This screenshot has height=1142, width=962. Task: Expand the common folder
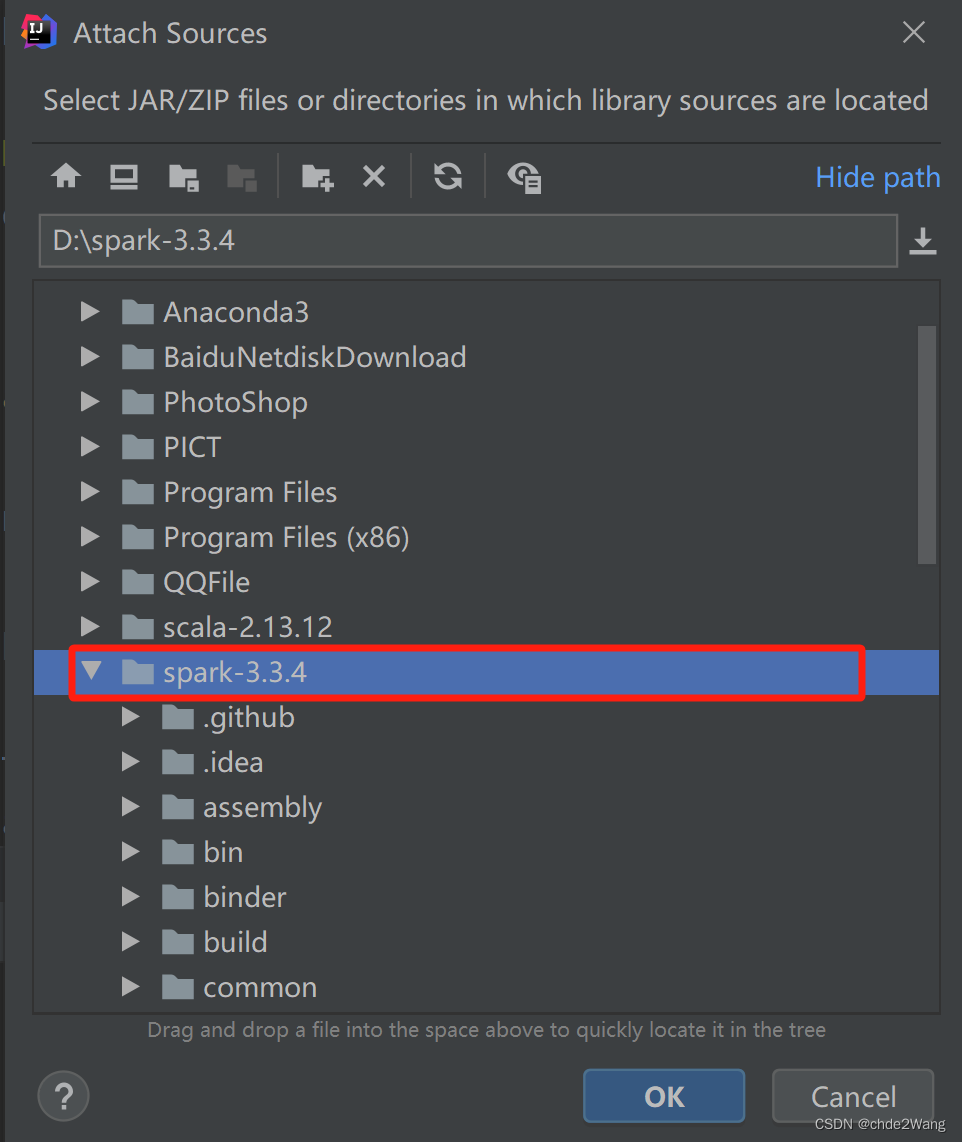(x=131, y=987)
